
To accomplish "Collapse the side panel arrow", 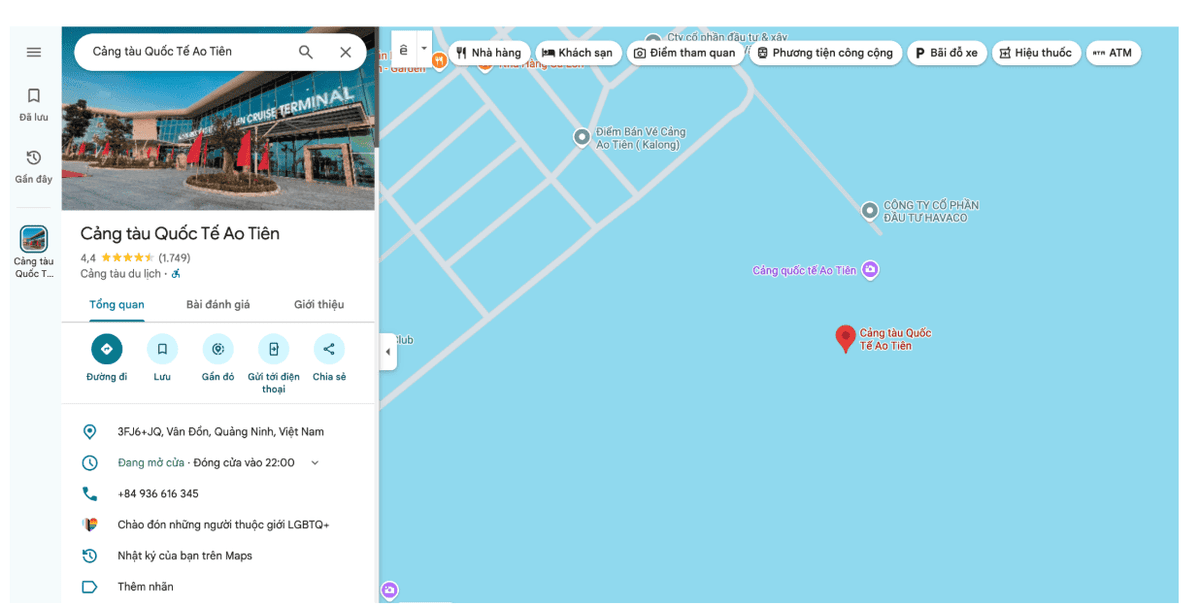I will [x=388, y=352].
